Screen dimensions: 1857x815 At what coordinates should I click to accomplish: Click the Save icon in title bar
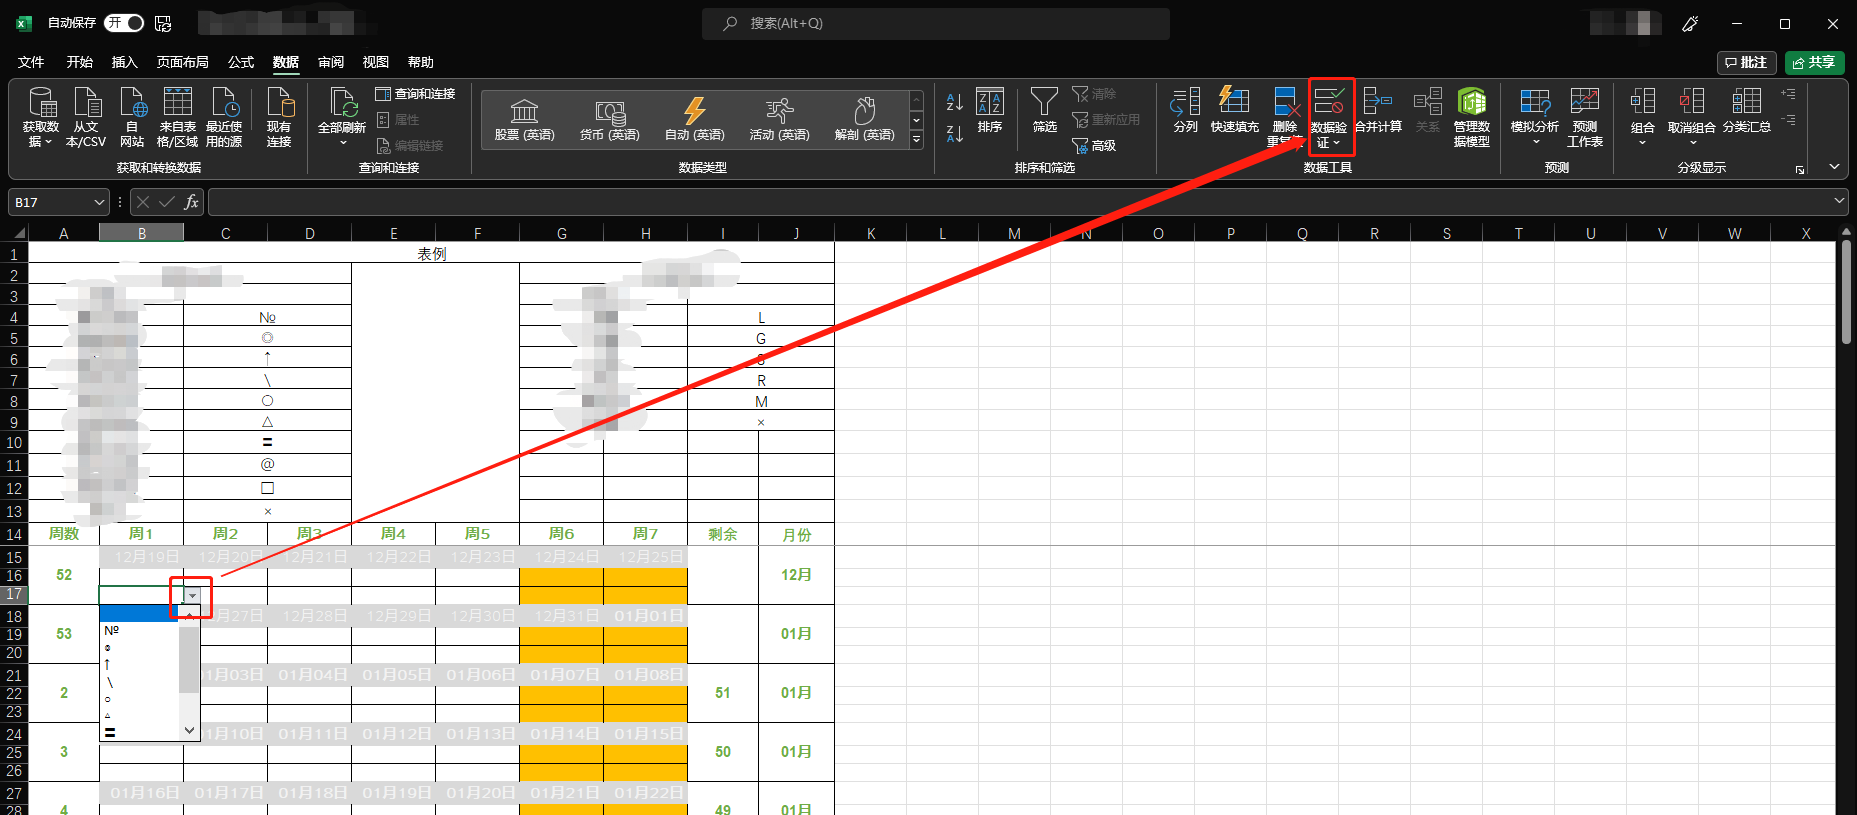pos(163,23)
